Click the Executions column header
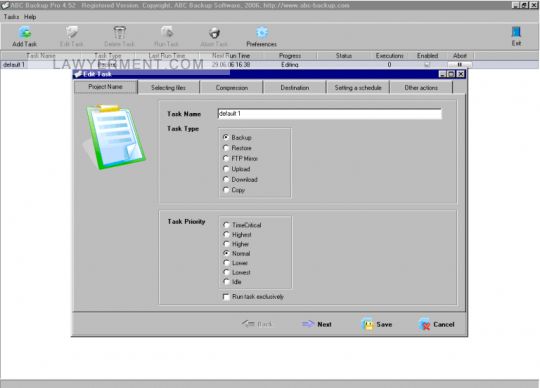The width and height of the screenshot is (540, 388). click(x=390, y=55)
